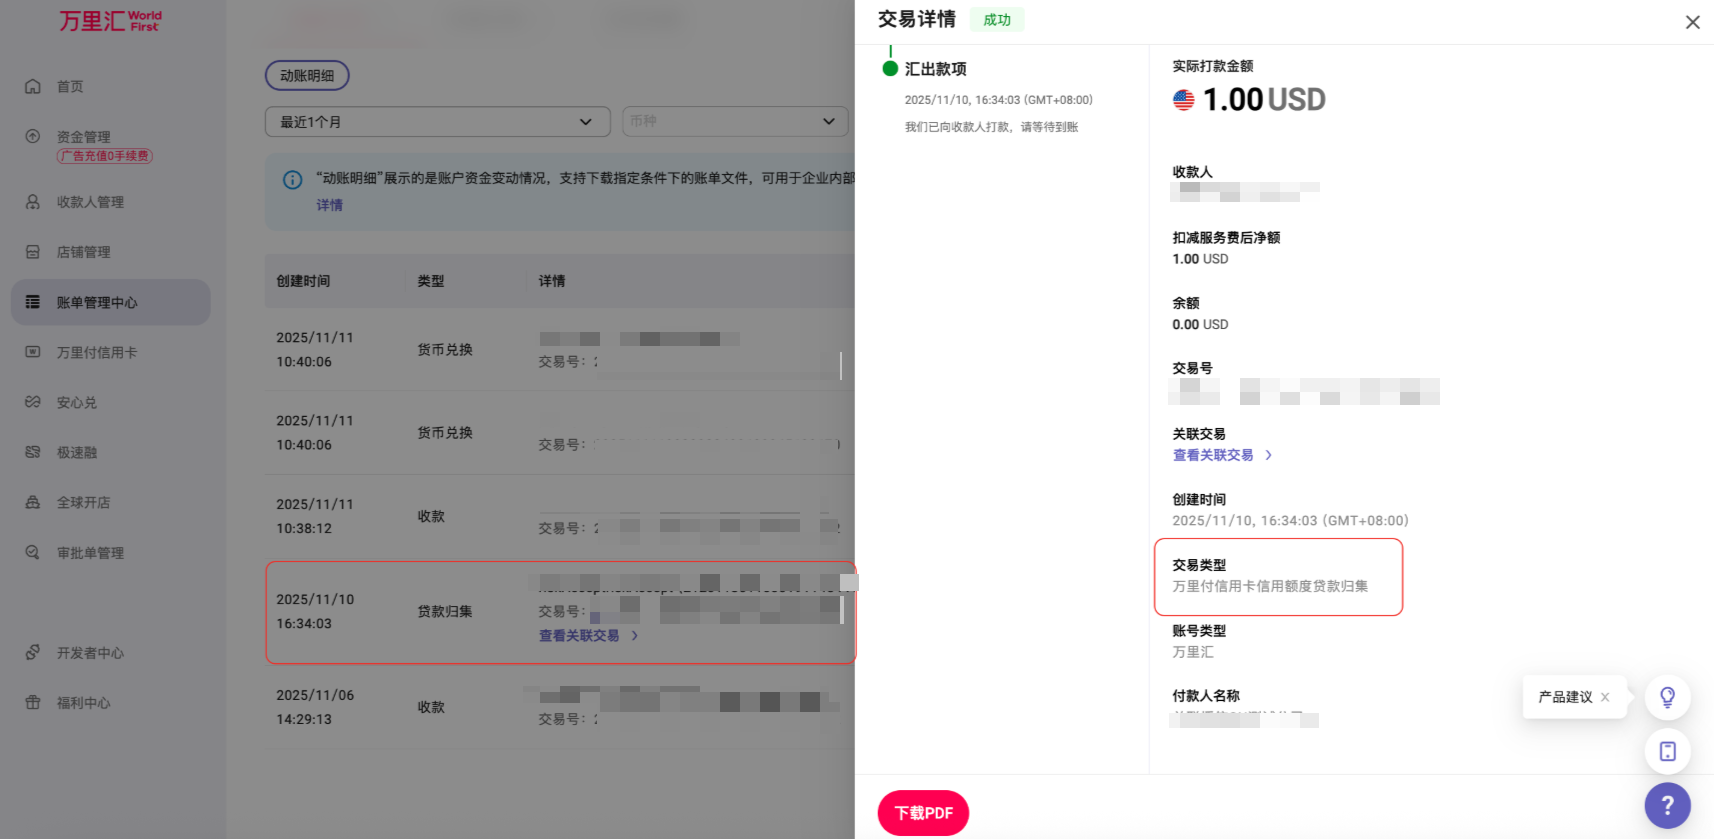The height and width of the screenshot is (839, 1714).
Task: Open 店铺管理 menu item
Action: click(84, 252)
